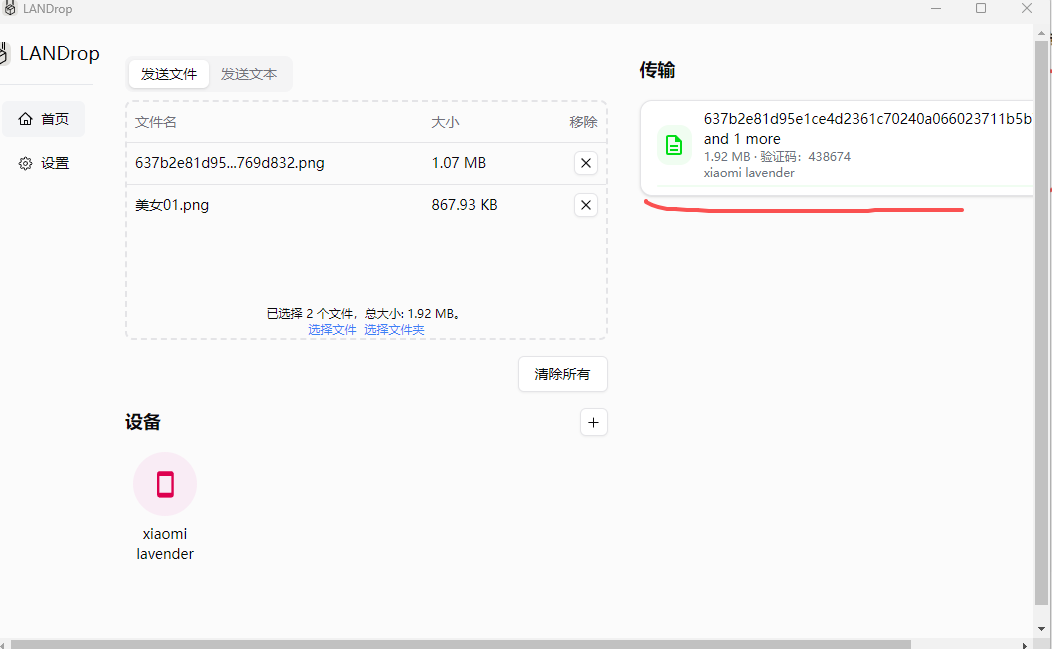Open 设置 via the gear icon
Screen dimensions: 1052x649
tap(25, 162)
